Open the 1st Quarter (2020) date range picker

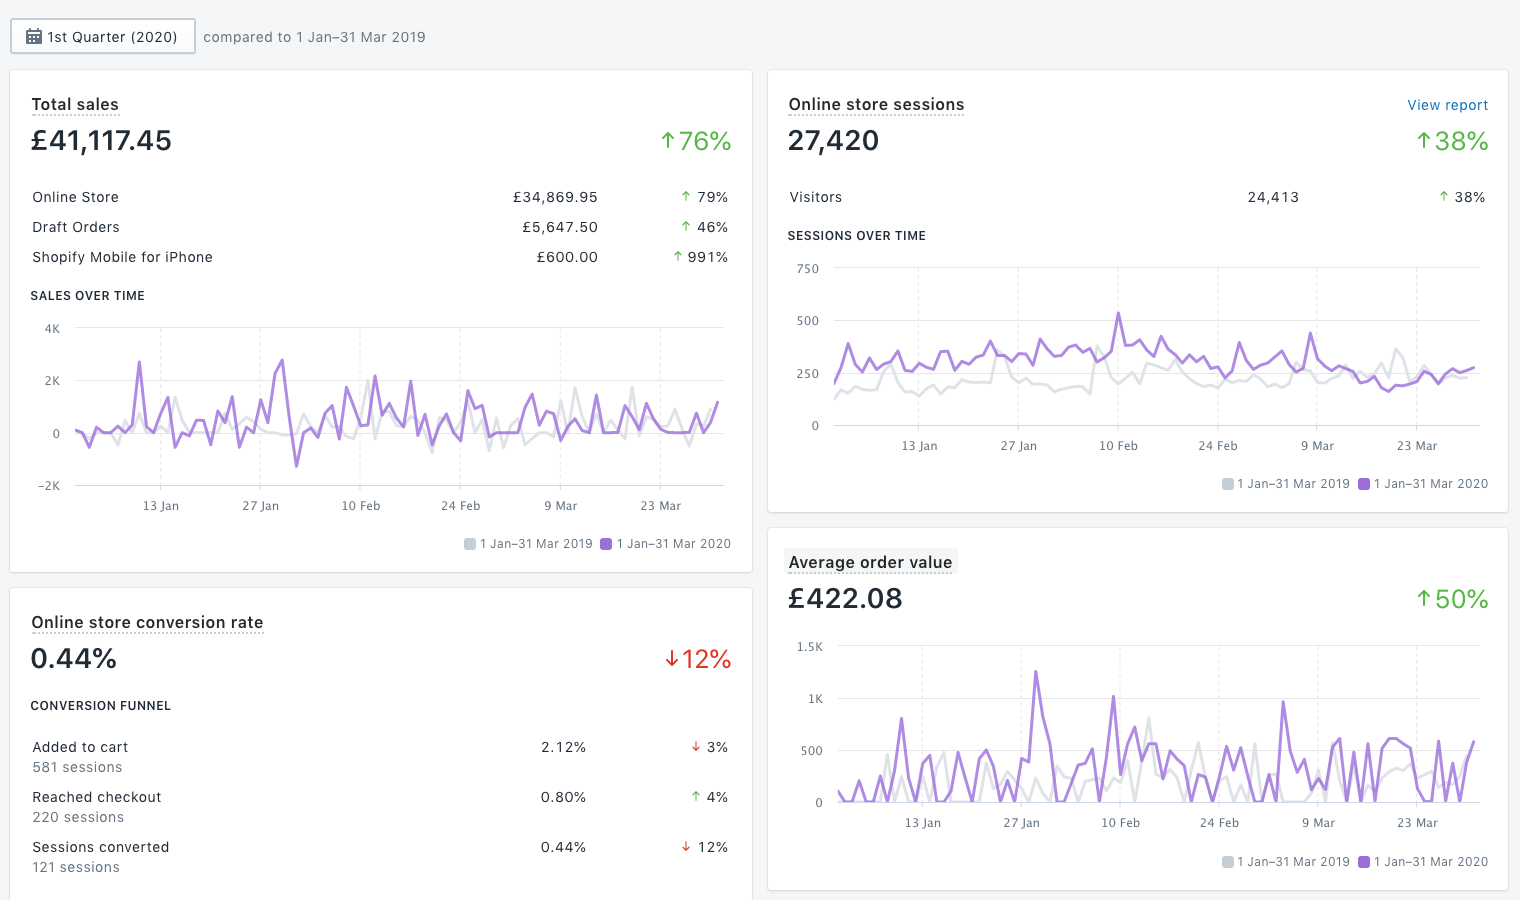(102, 35)
